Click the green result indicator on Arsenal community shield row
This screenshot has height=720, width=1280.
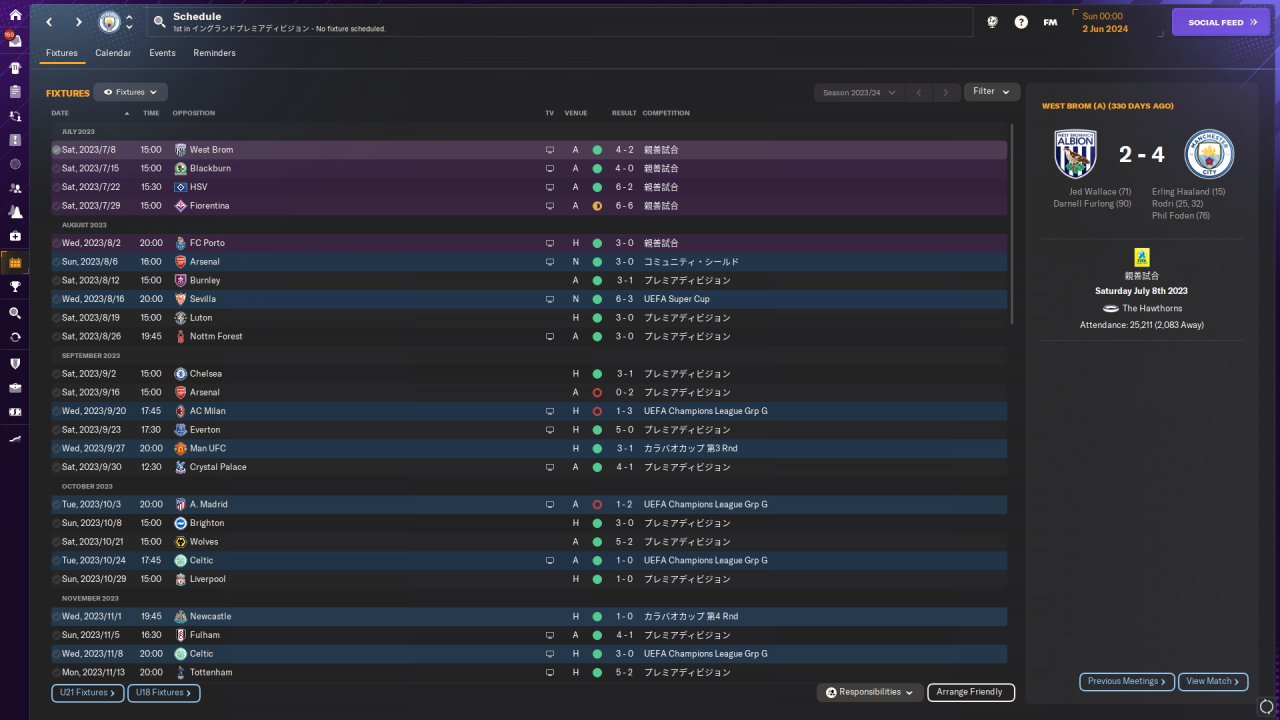(597, 262)
